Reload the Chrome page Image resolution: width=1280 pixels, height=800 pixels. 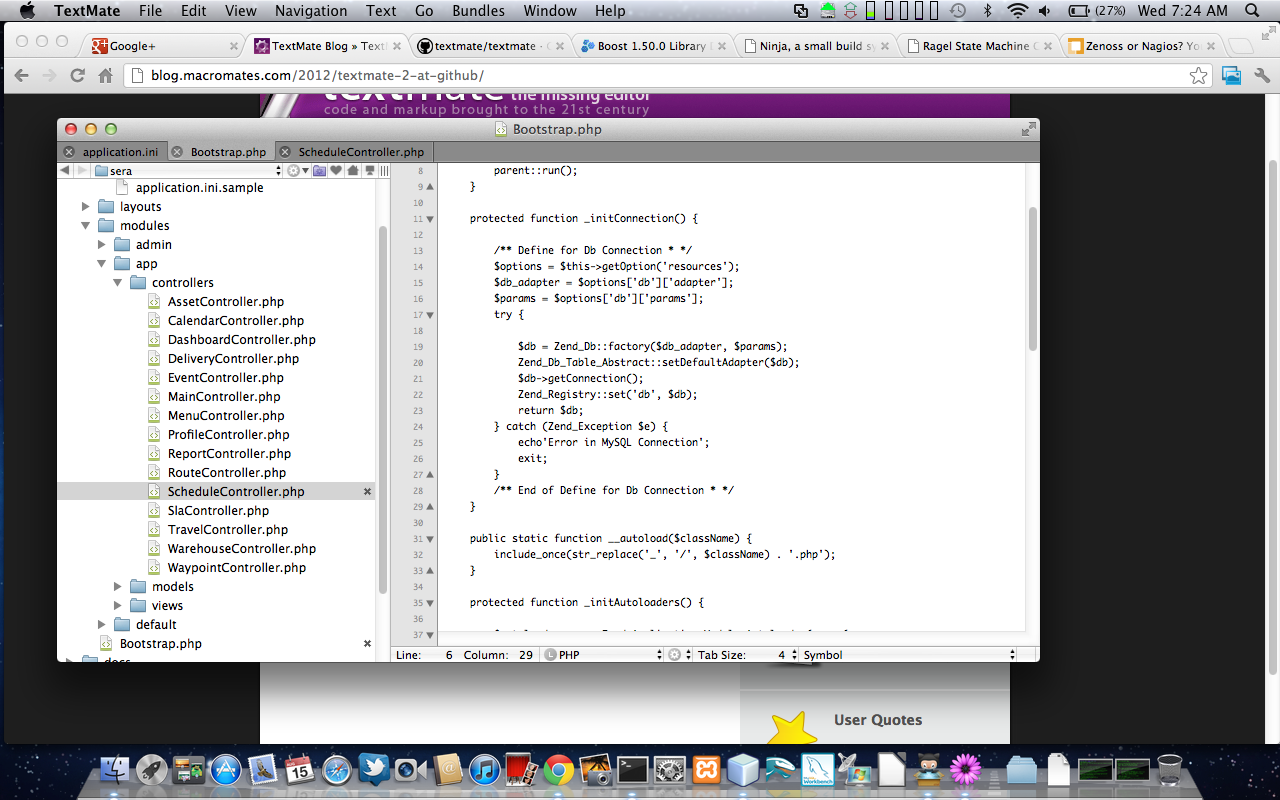77,76
